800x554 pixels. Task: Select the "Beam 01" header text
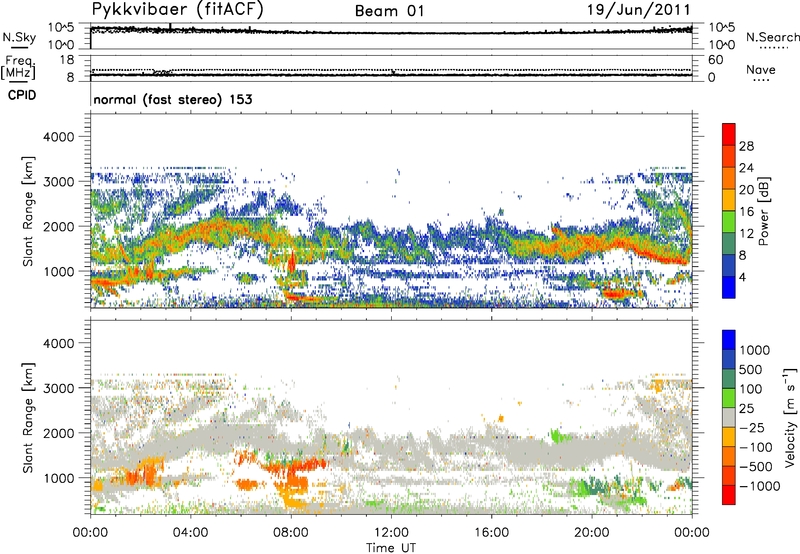point(390,11)
